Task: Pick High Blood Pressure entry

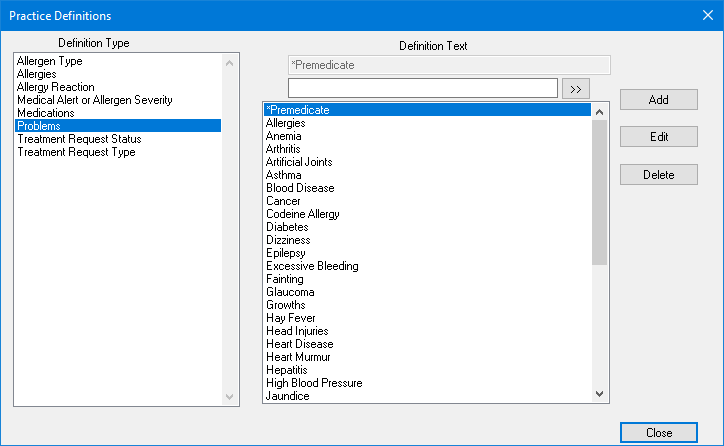Action: coord(314,383)
